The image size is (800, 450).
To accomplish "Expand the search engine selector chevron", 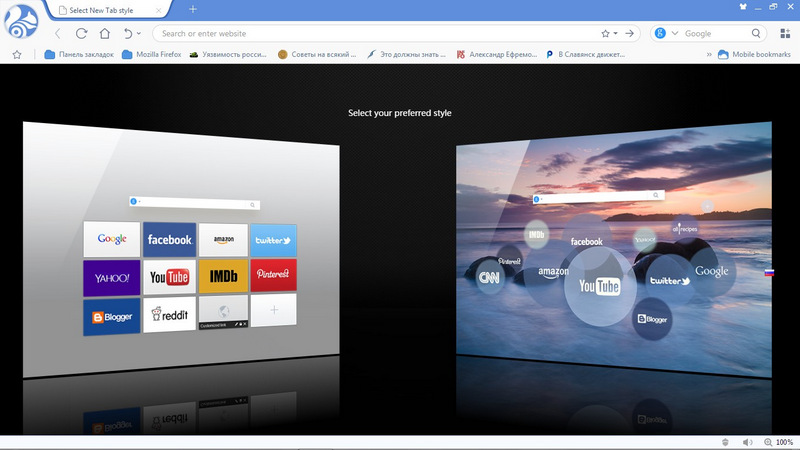I will click(674, 34).
